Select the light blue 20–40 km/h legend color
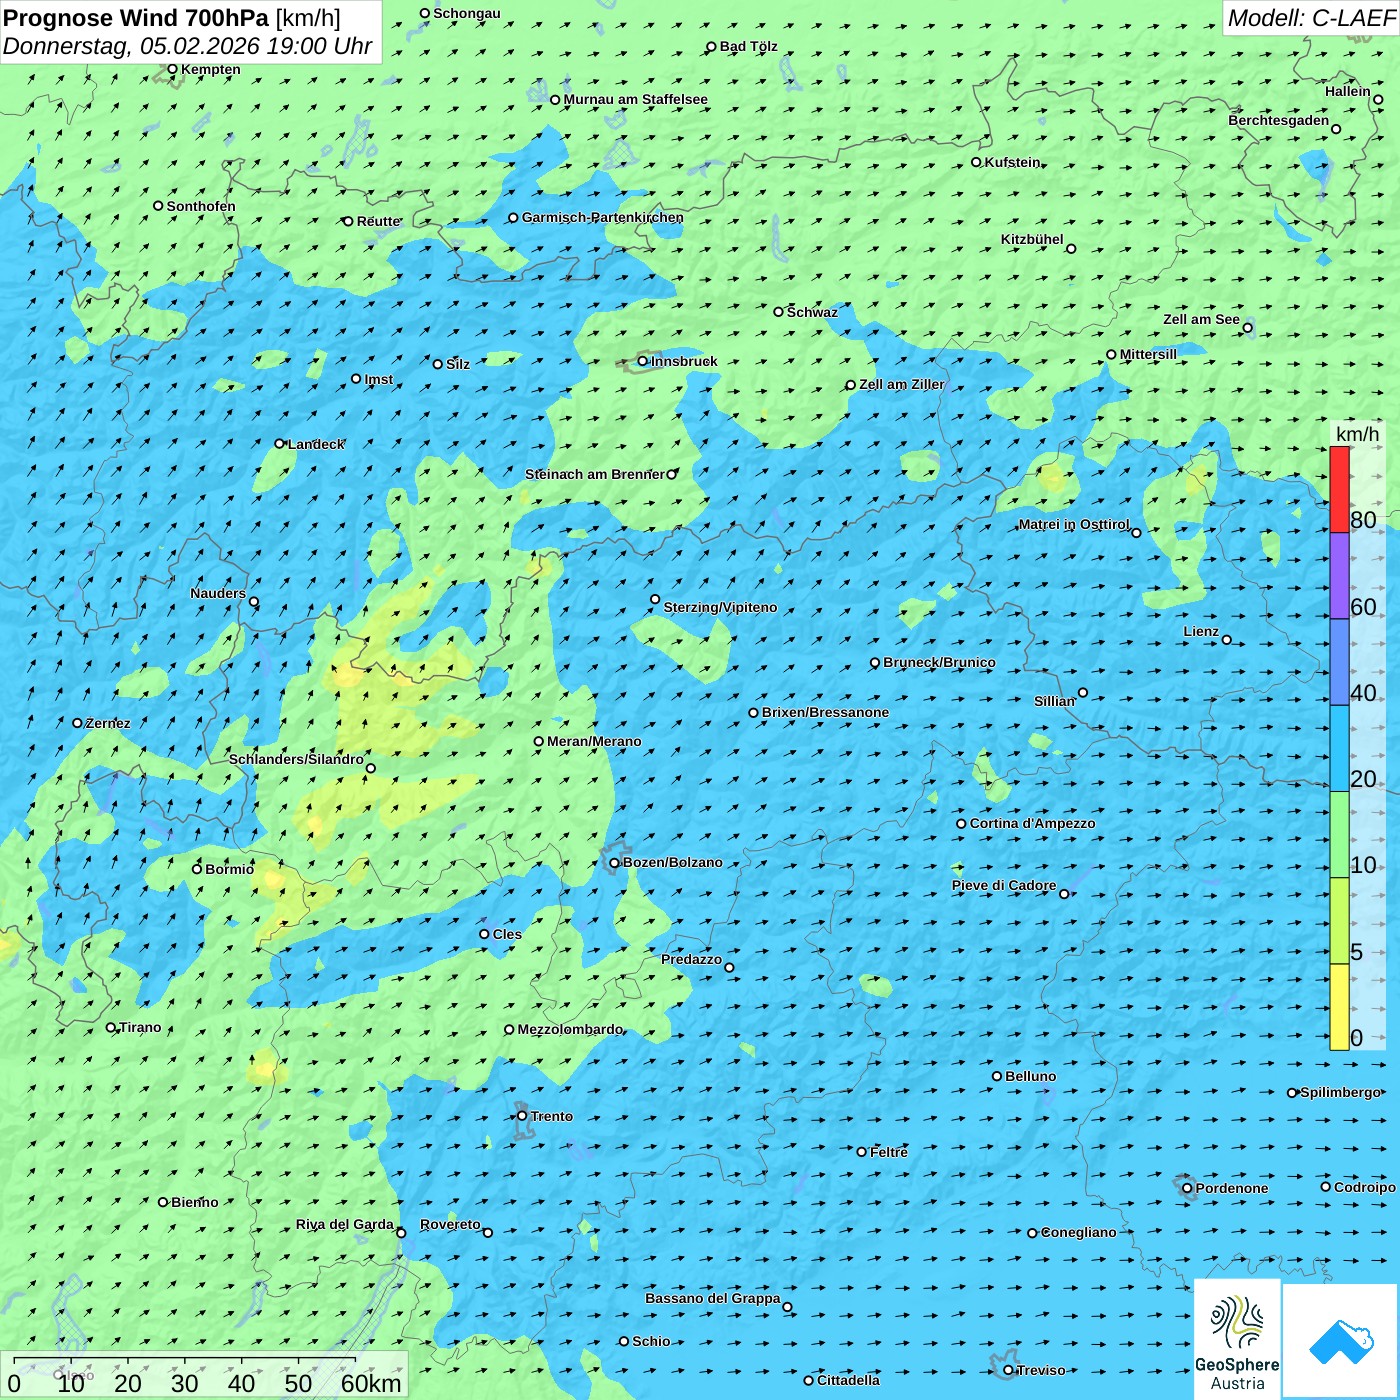The image size is (1400, 1400). pos(1339,749)
